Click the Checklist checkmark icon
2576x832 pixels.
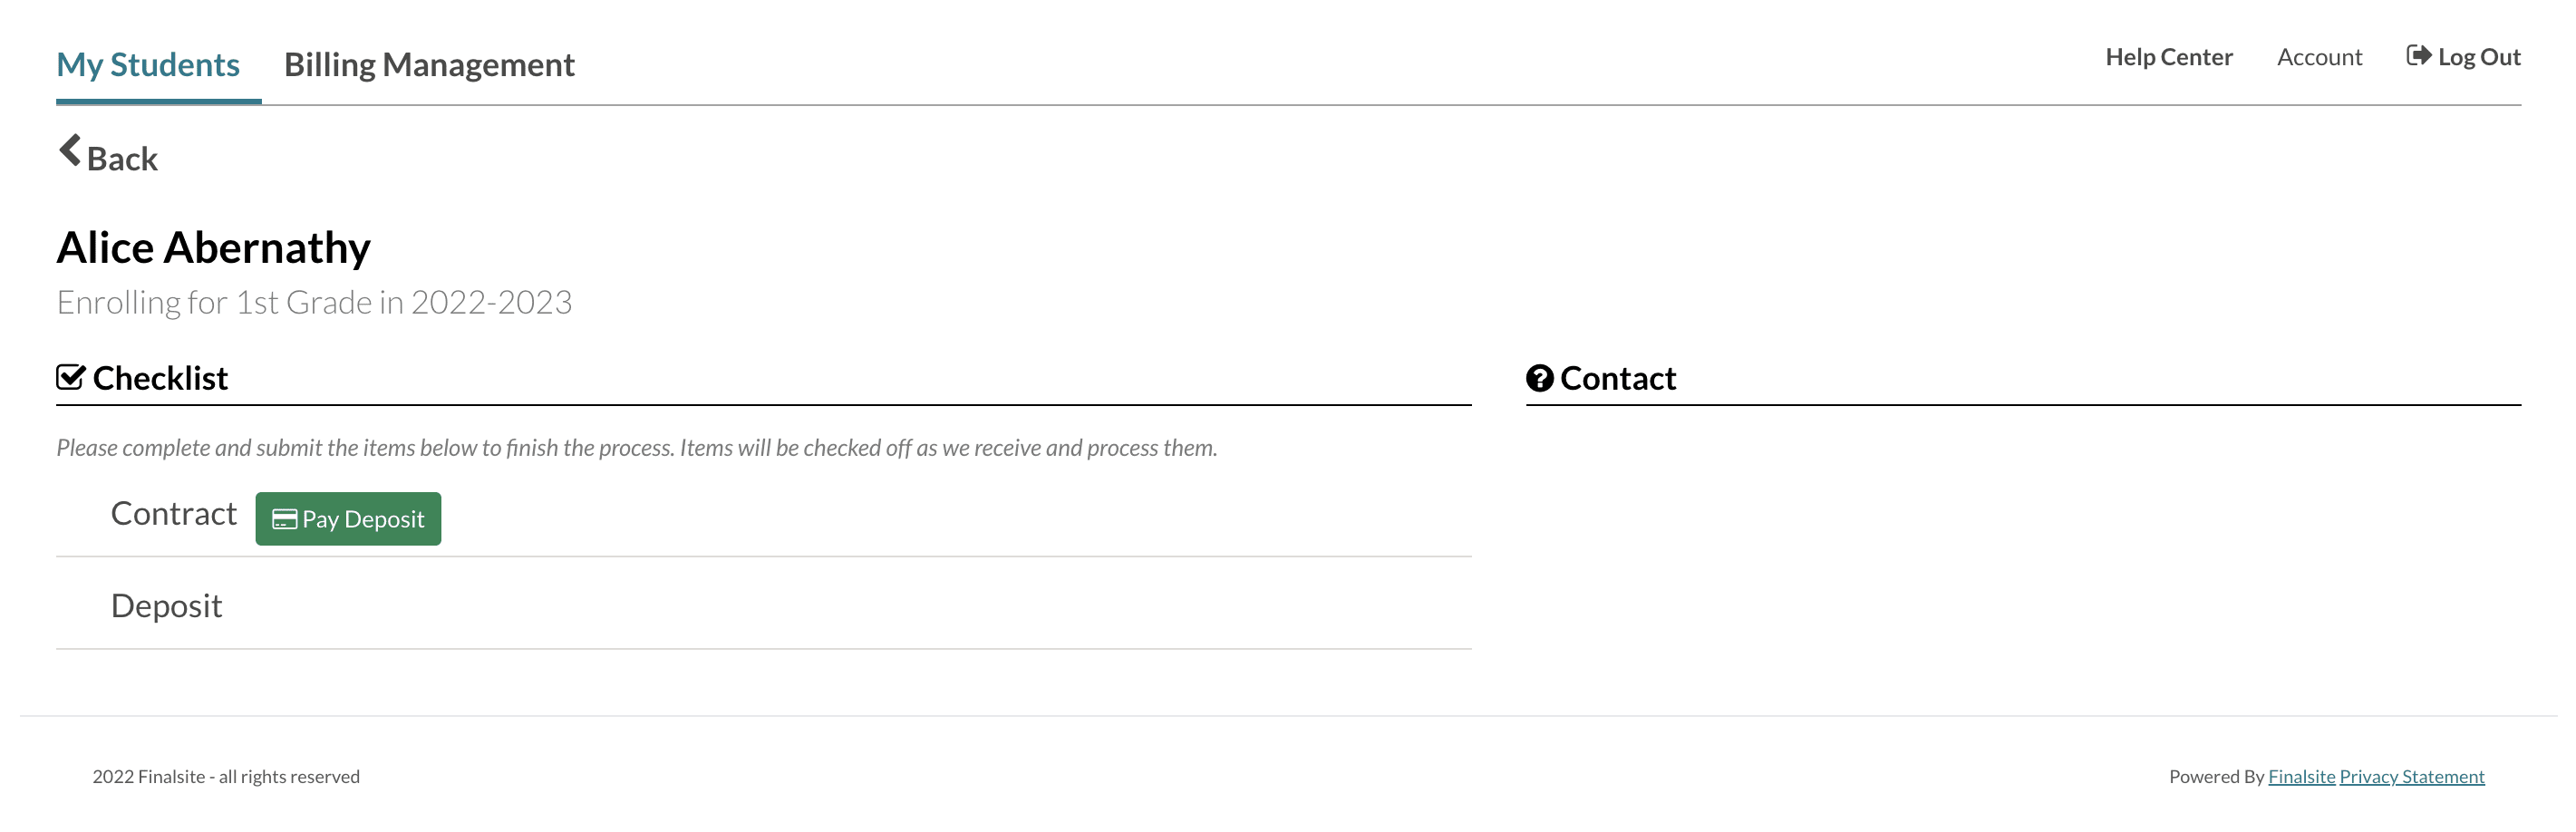point(70,378)
